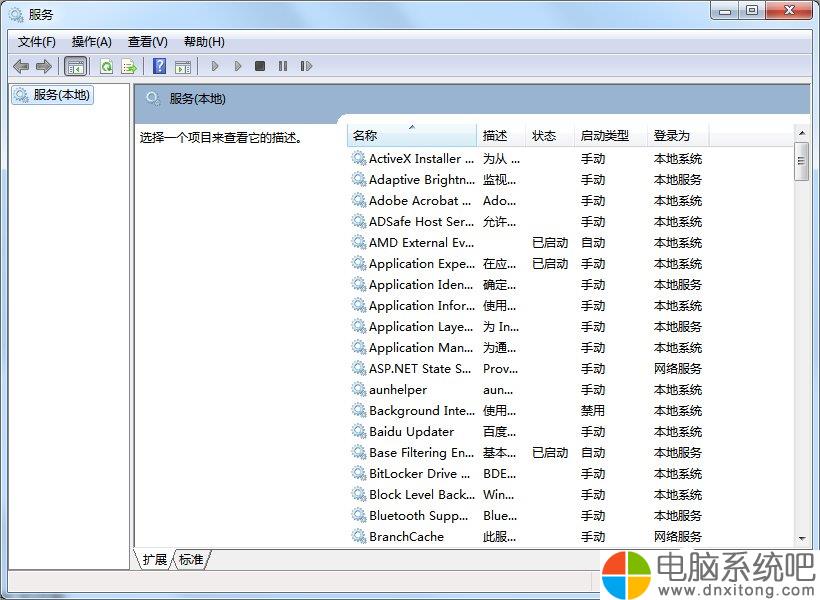This screenshot has height=600, width=820.
Task: Click 自动 startup type in Base Filtering row
Action: coord(593,452)
